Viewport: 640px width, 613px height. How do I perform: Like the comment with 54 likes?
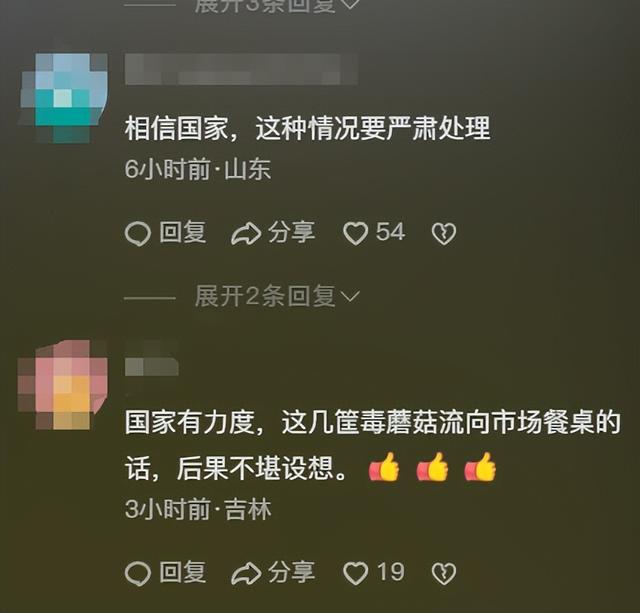pyautogui.click(x=355, y=233)
